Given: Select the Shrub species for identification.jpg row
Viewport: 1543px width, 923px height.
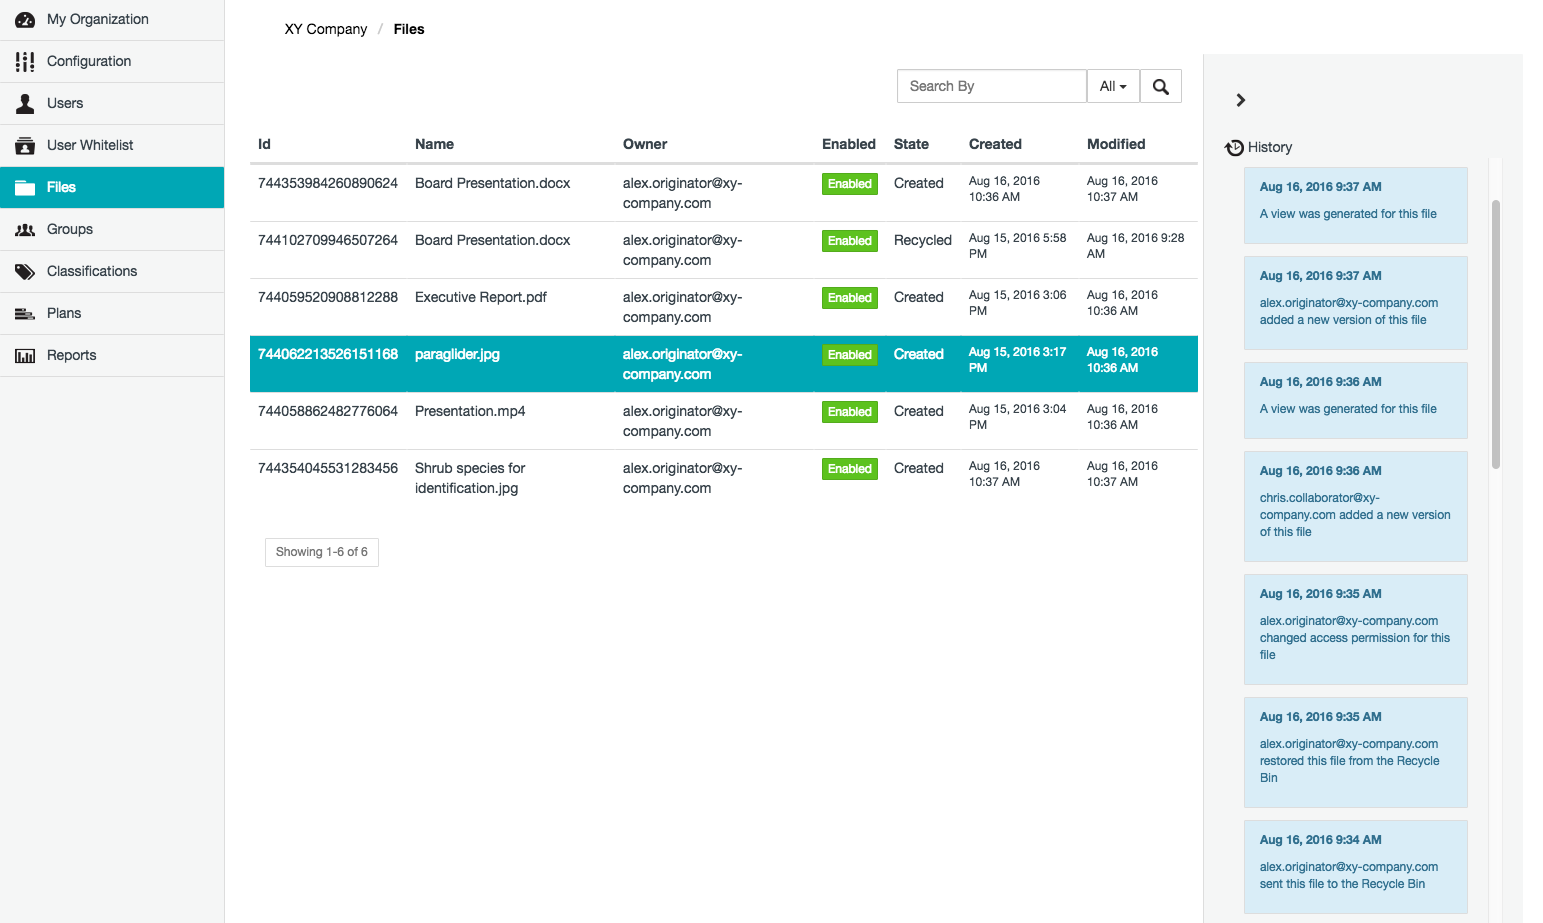Looking at the screenshot, I should 470,478.
